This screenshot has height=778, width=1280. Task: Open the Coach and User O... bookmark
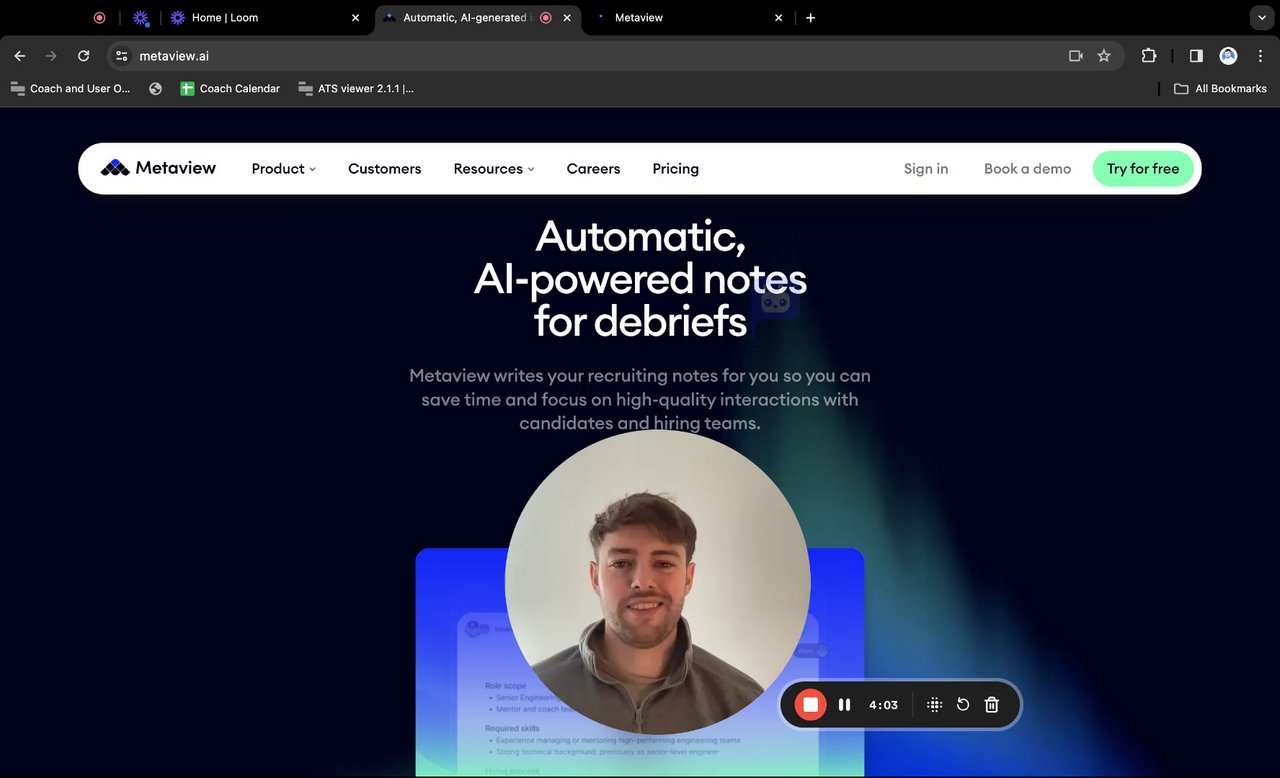pyautogui.click(x=70, y=88)
